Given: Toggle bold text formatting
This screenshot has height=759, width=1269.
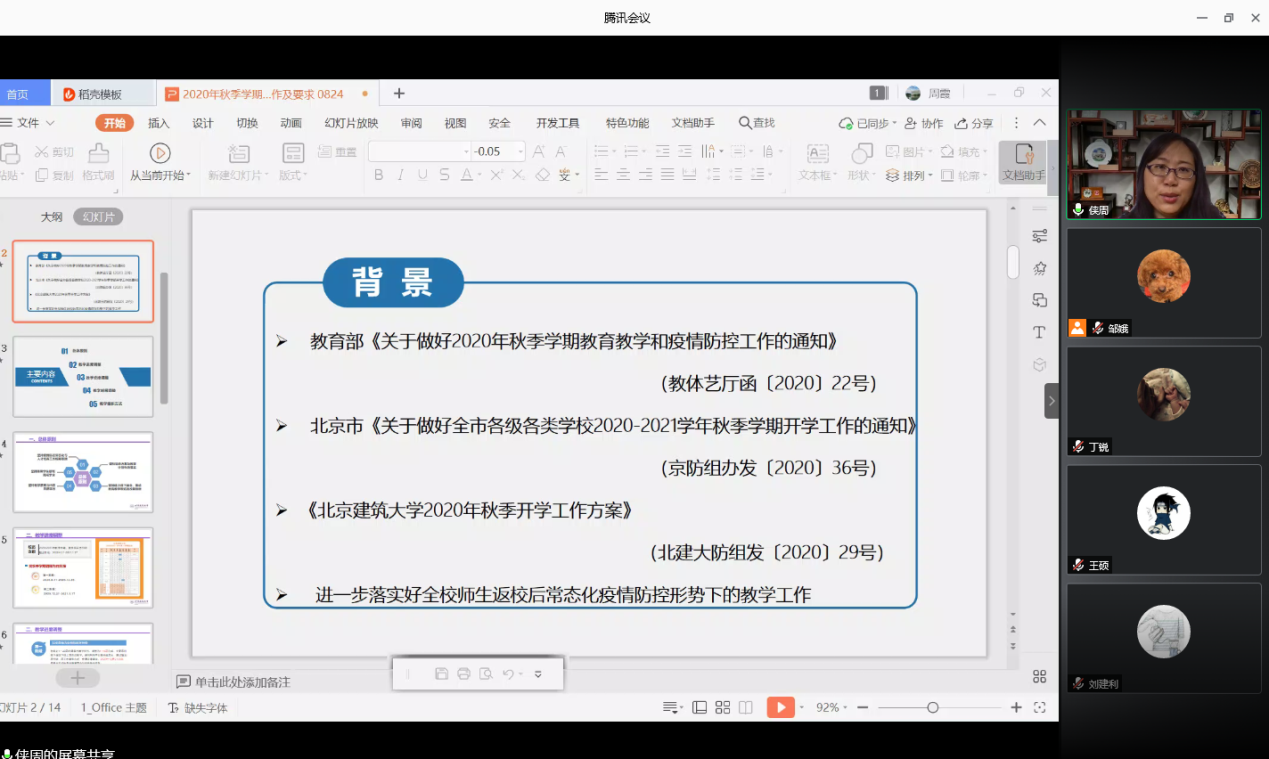Looking at the screenshot, I should pyautogui.click(x=378, y=175).
